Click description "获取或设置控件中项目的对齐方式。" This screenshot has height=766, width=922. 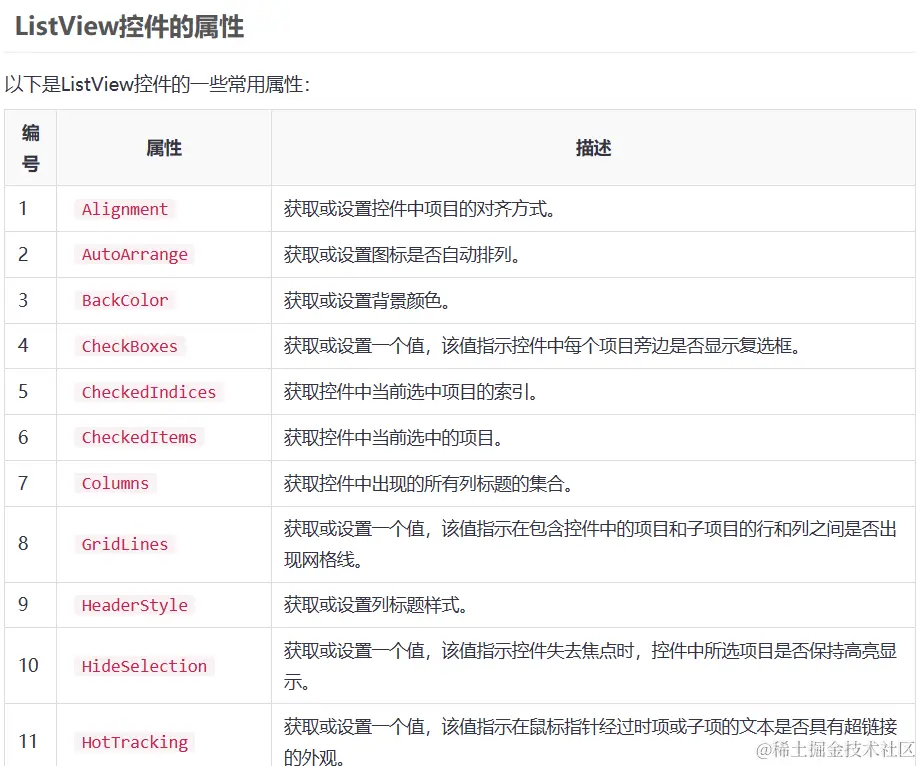click(420, 209)
